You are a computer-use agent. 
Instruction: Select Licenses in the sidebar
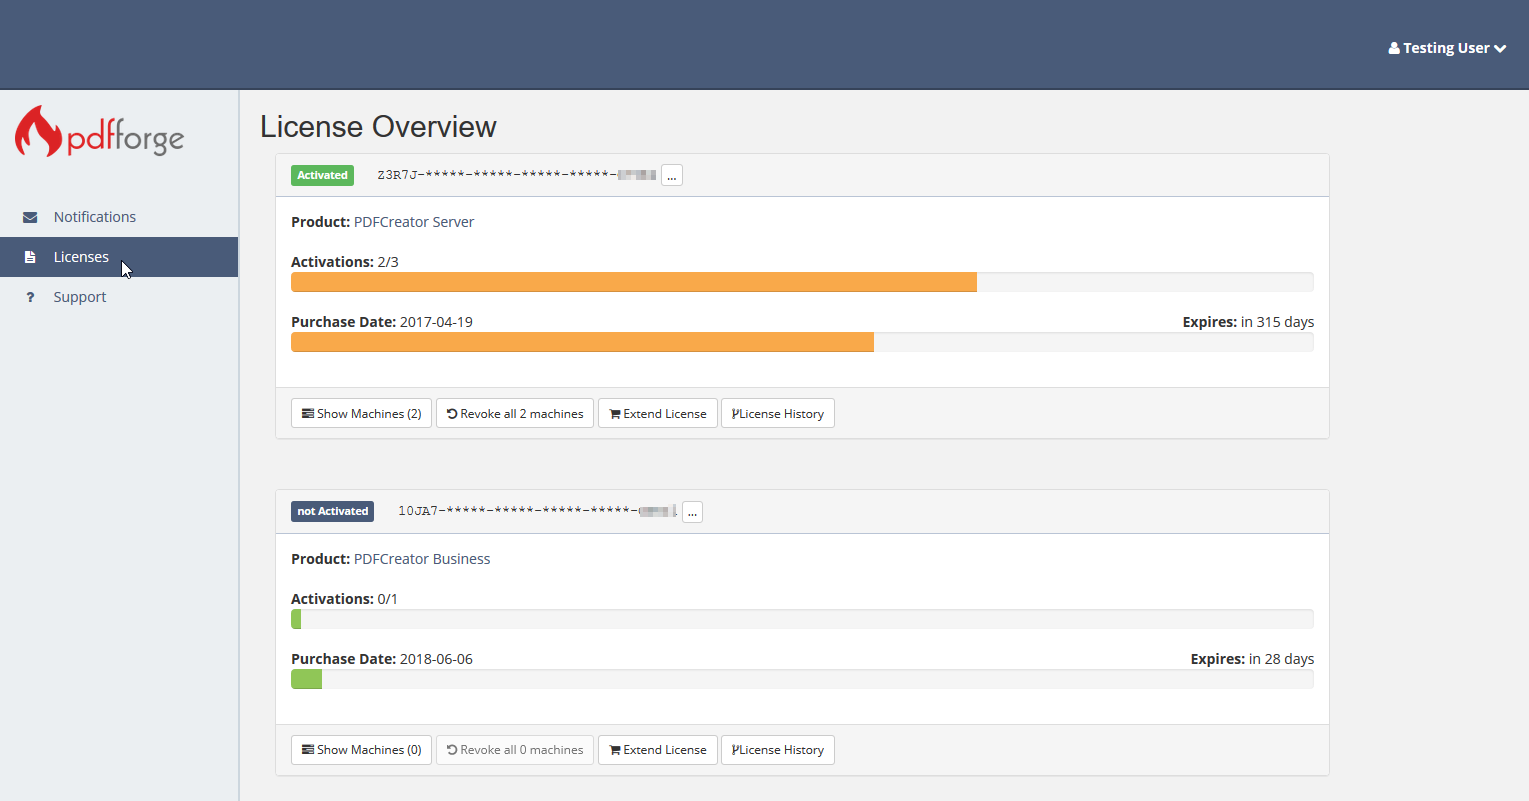coord(119,257)
